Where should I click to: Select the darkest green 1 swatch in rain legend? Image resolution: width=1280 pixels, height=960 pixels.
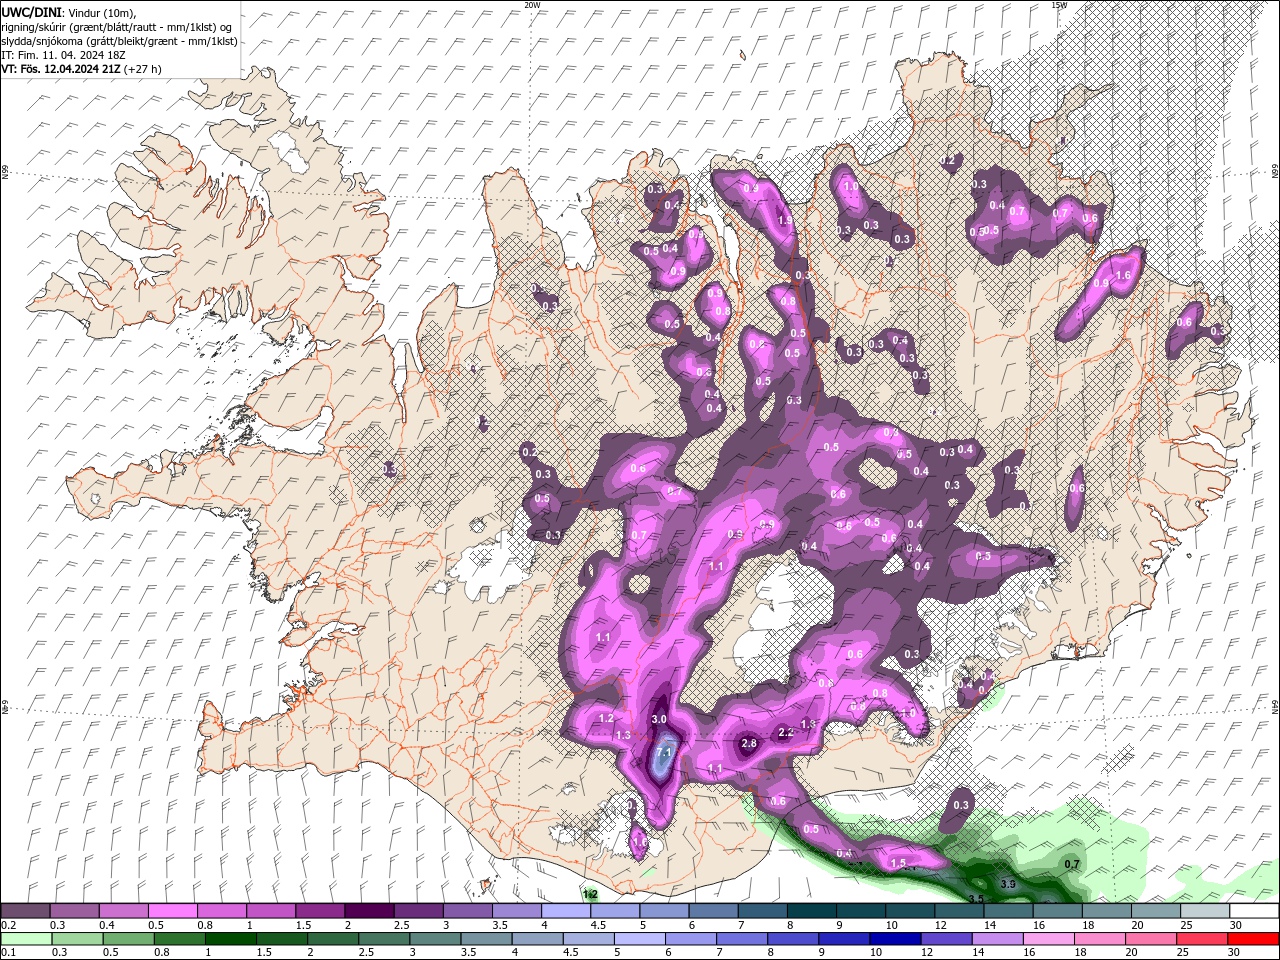click(231, 939)
